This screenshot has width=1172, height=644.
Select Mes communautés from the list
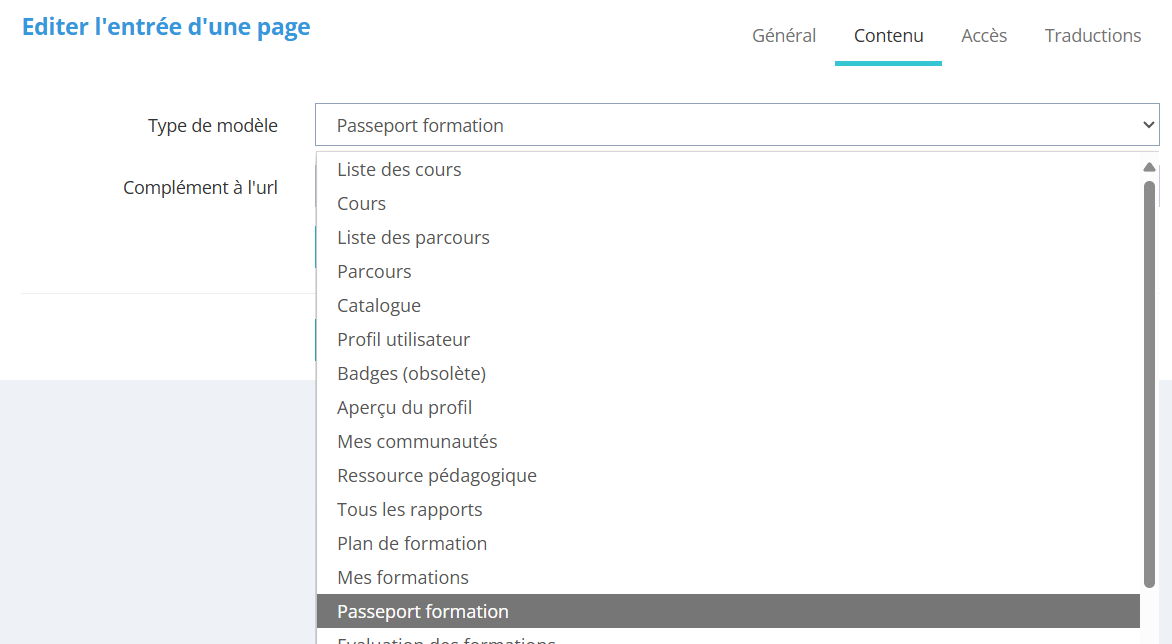tap(416, 441)
